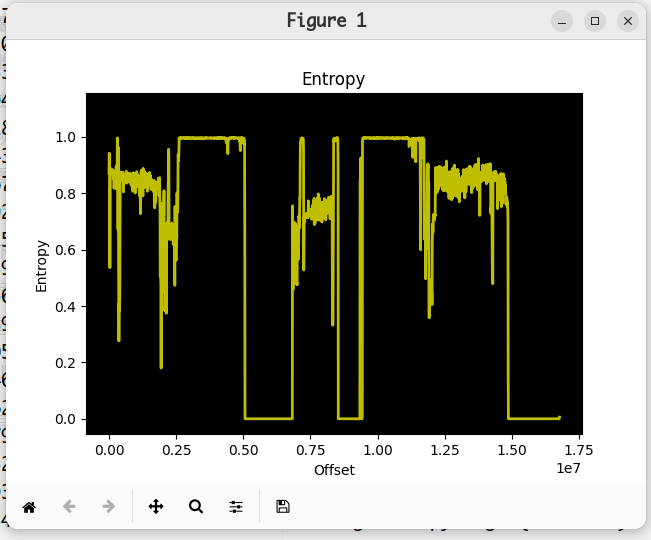651x540 pixels.
Task: Save the figure with the disk icon
Action: coord(283,506)
